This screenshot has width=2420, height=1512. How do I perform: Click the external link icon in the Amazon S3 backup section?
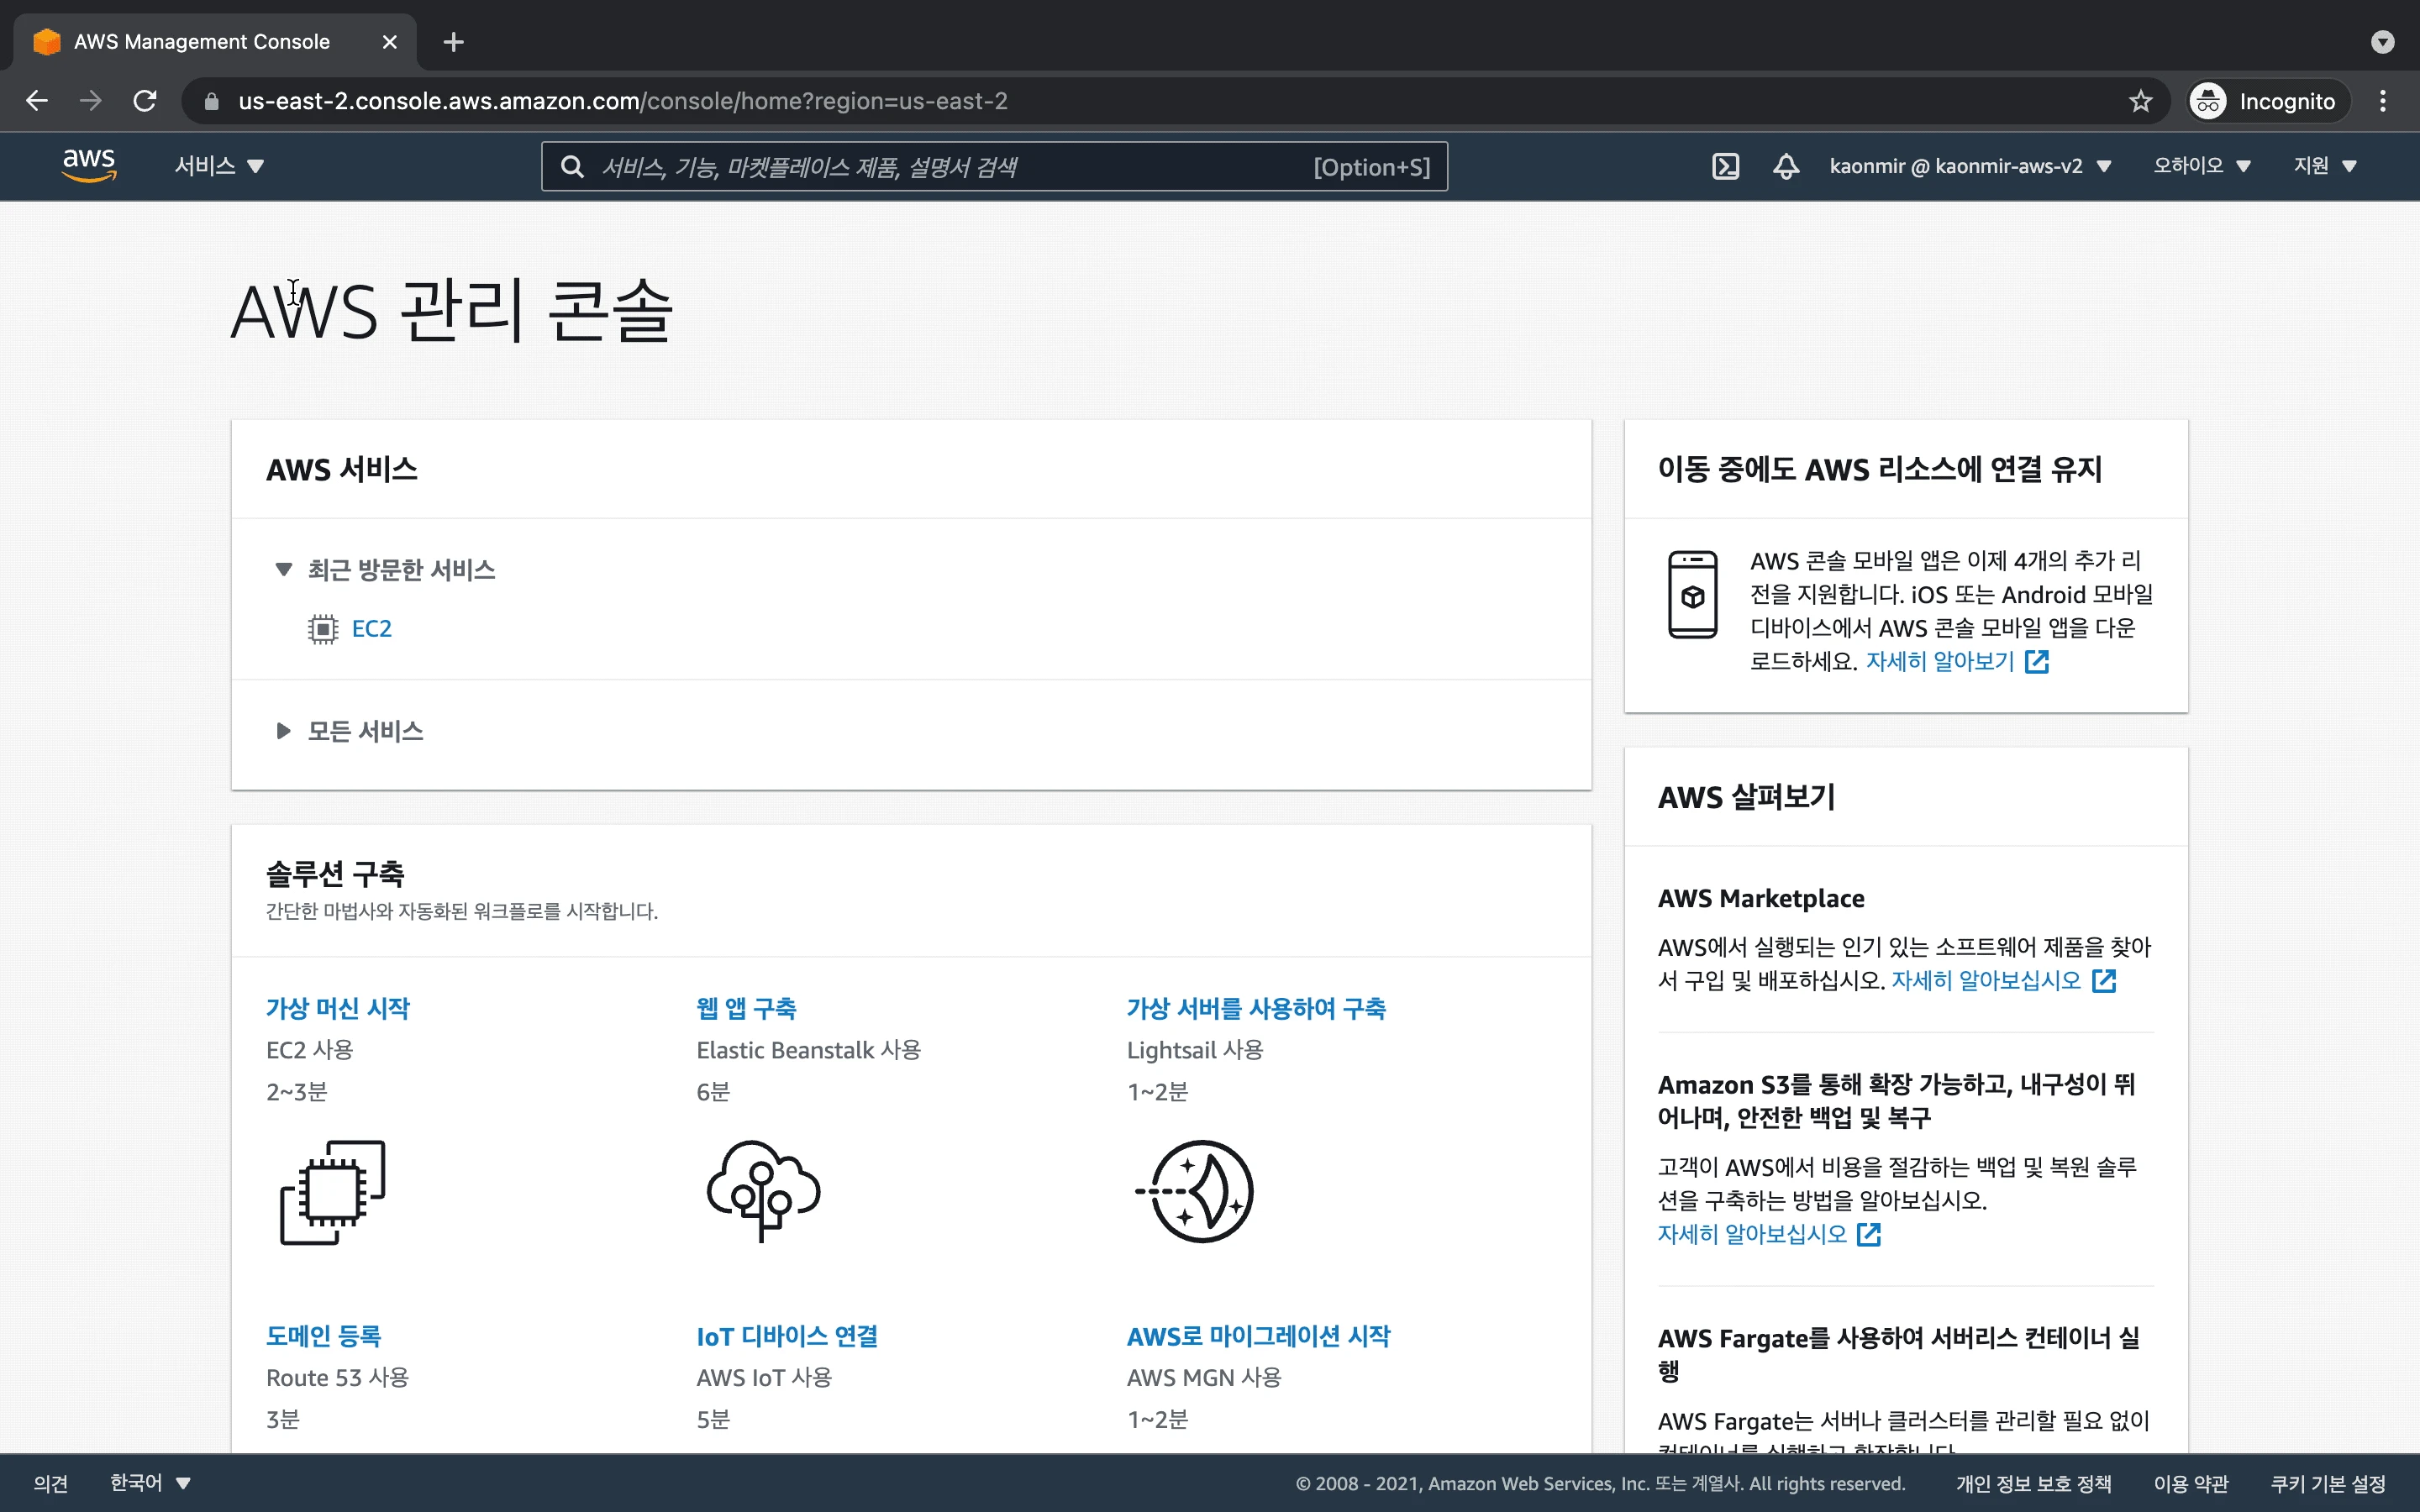pyautogui.click(x=1868, y=1235)
